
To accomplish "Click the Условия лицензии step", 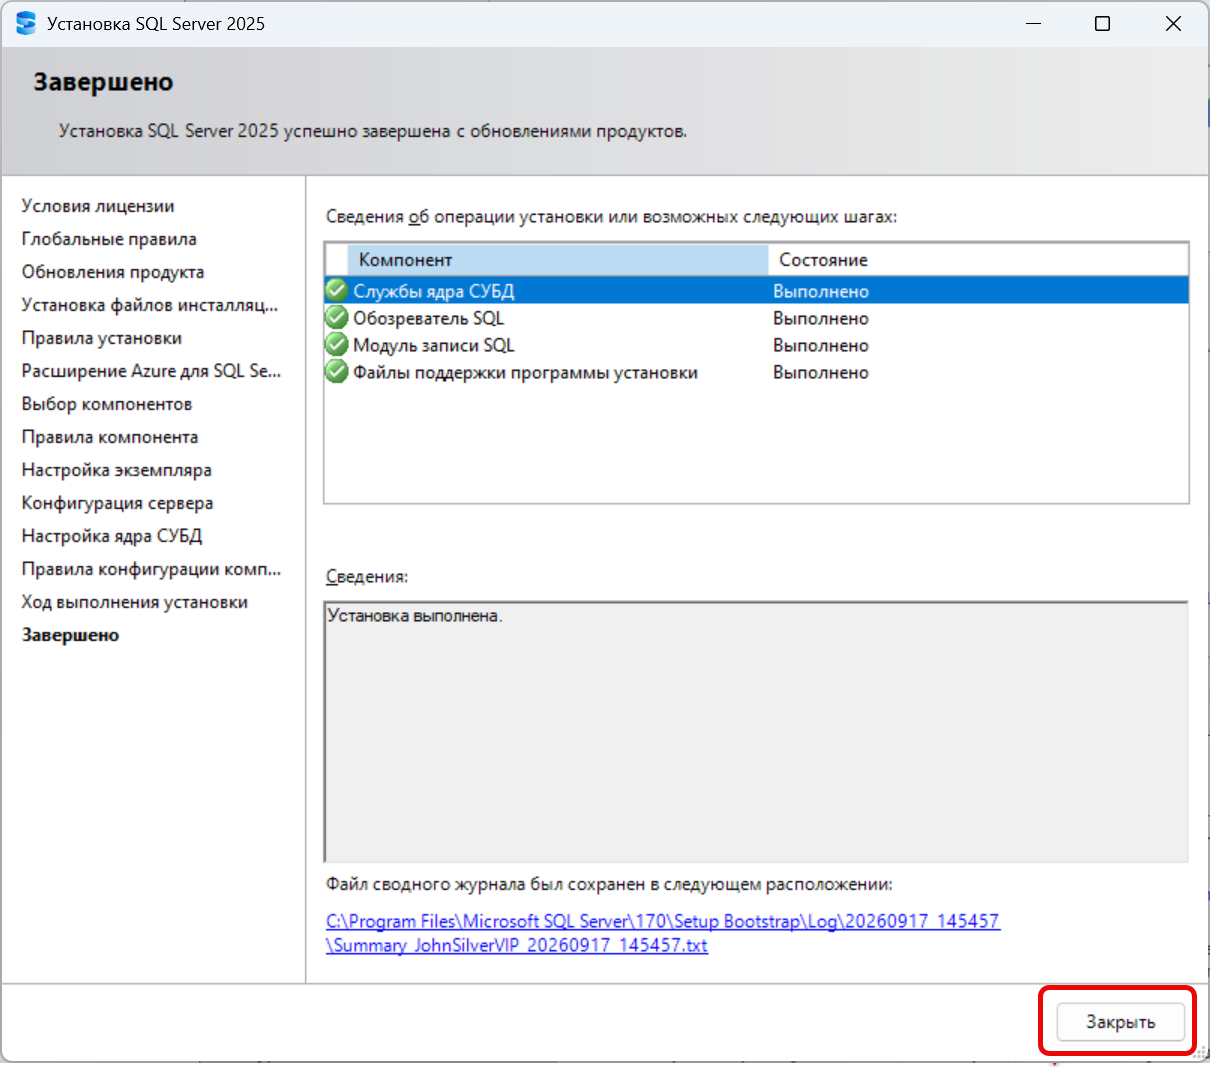I will (x=98, y=206).
